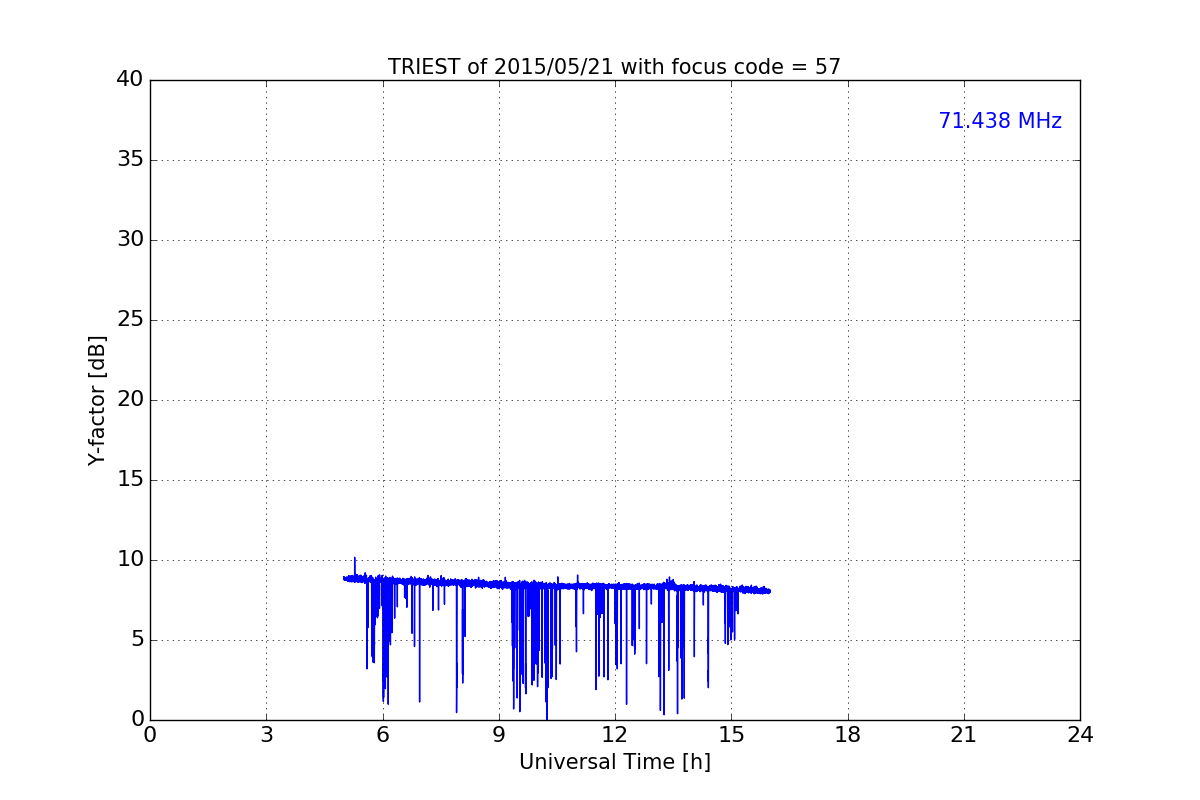Click the 'Y-factor [dB]' axis label

(97, 400)
